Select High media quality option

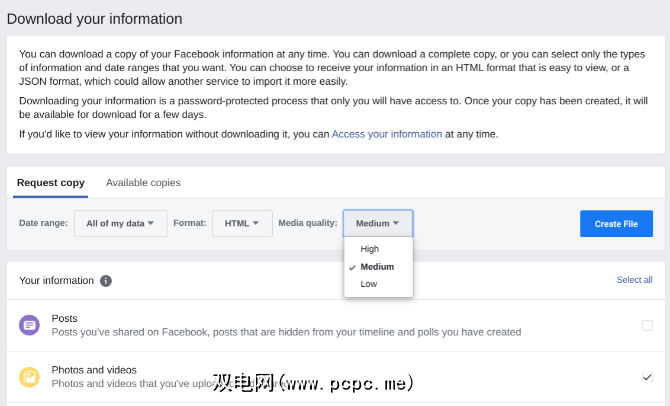370,249
